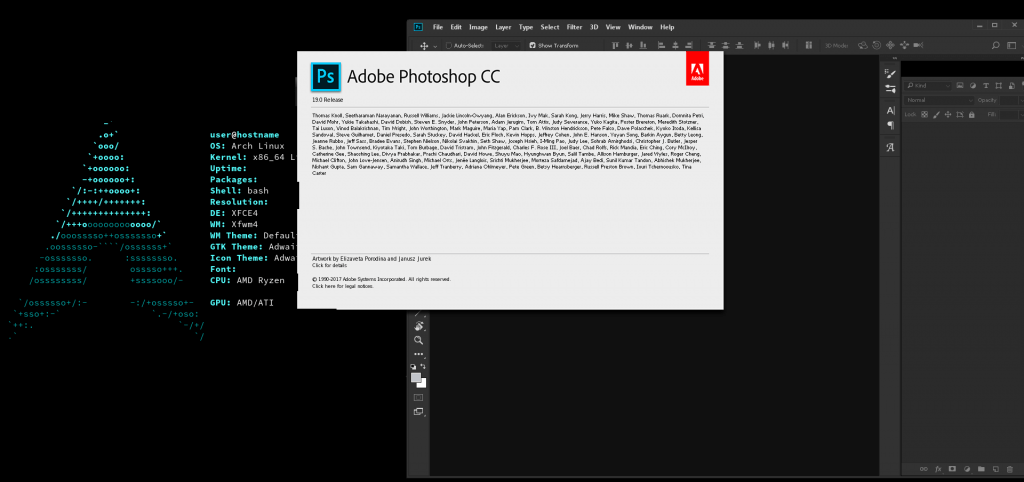Click the Delete layer trash icon
Viewport: 1024px width, 482px height.
[1009, 469]
